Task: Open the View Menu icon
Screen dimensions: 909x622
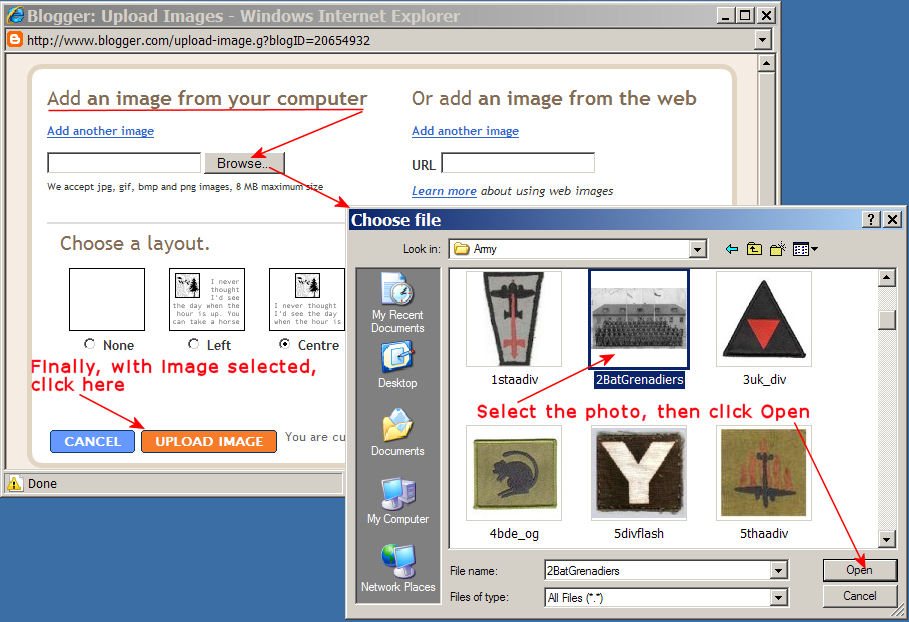Action: [x=805, y=249]
